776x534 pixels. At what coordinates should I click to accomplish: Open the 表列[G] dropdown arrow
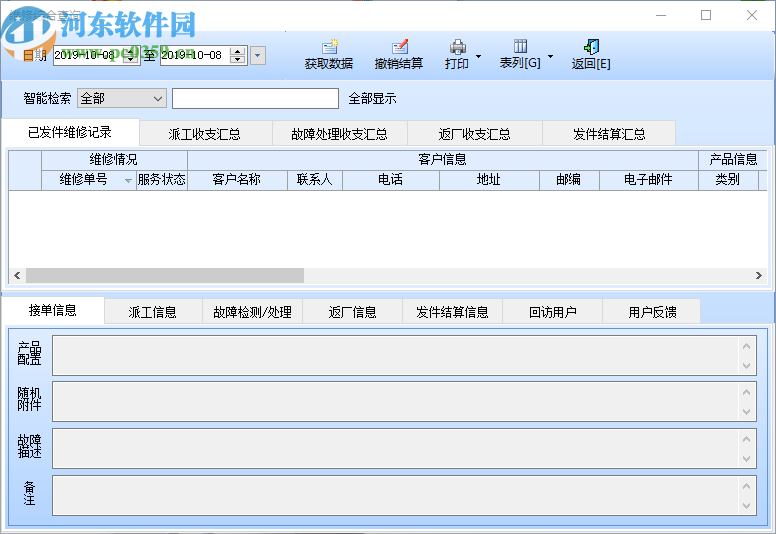tap(550, 56)
